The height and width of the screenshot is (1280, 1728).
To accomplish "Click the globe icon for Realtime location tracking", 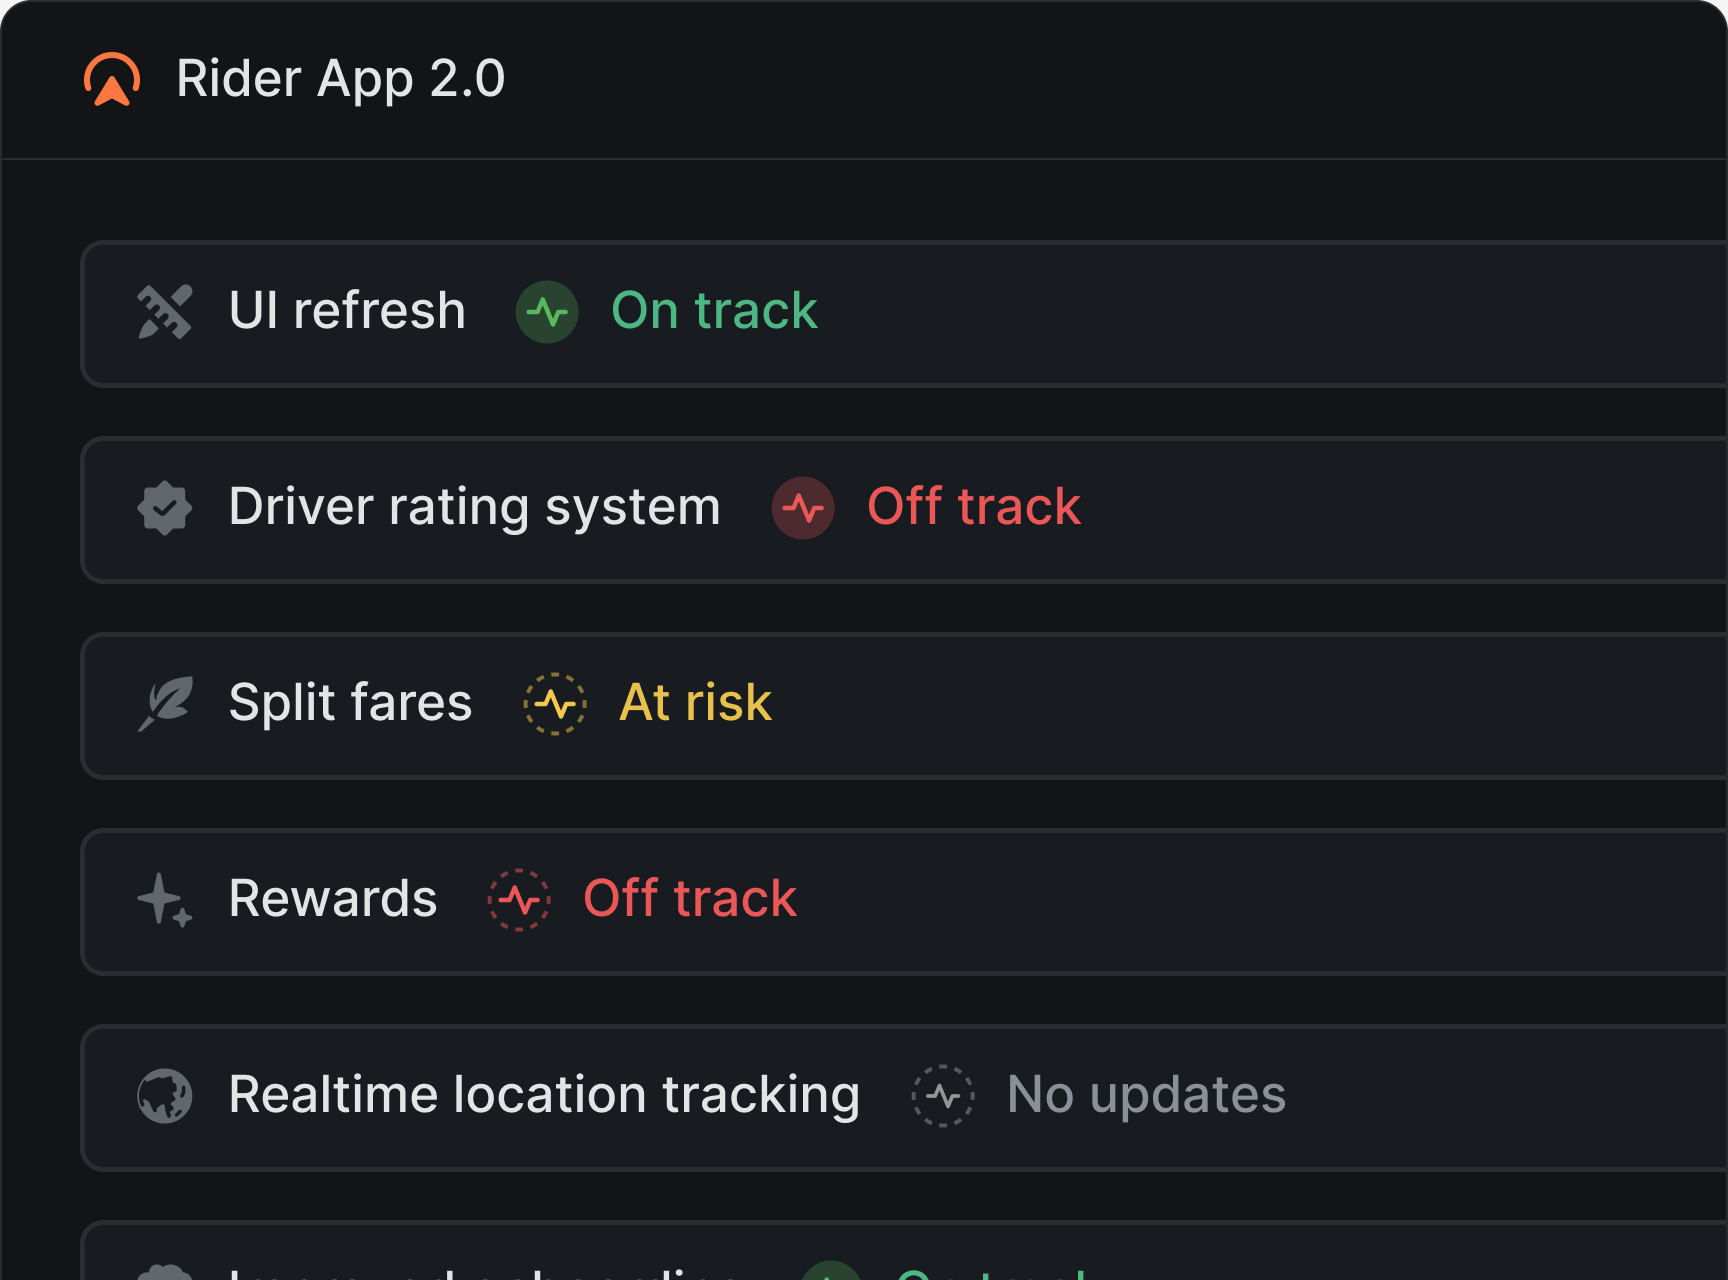I will 165,1096.
